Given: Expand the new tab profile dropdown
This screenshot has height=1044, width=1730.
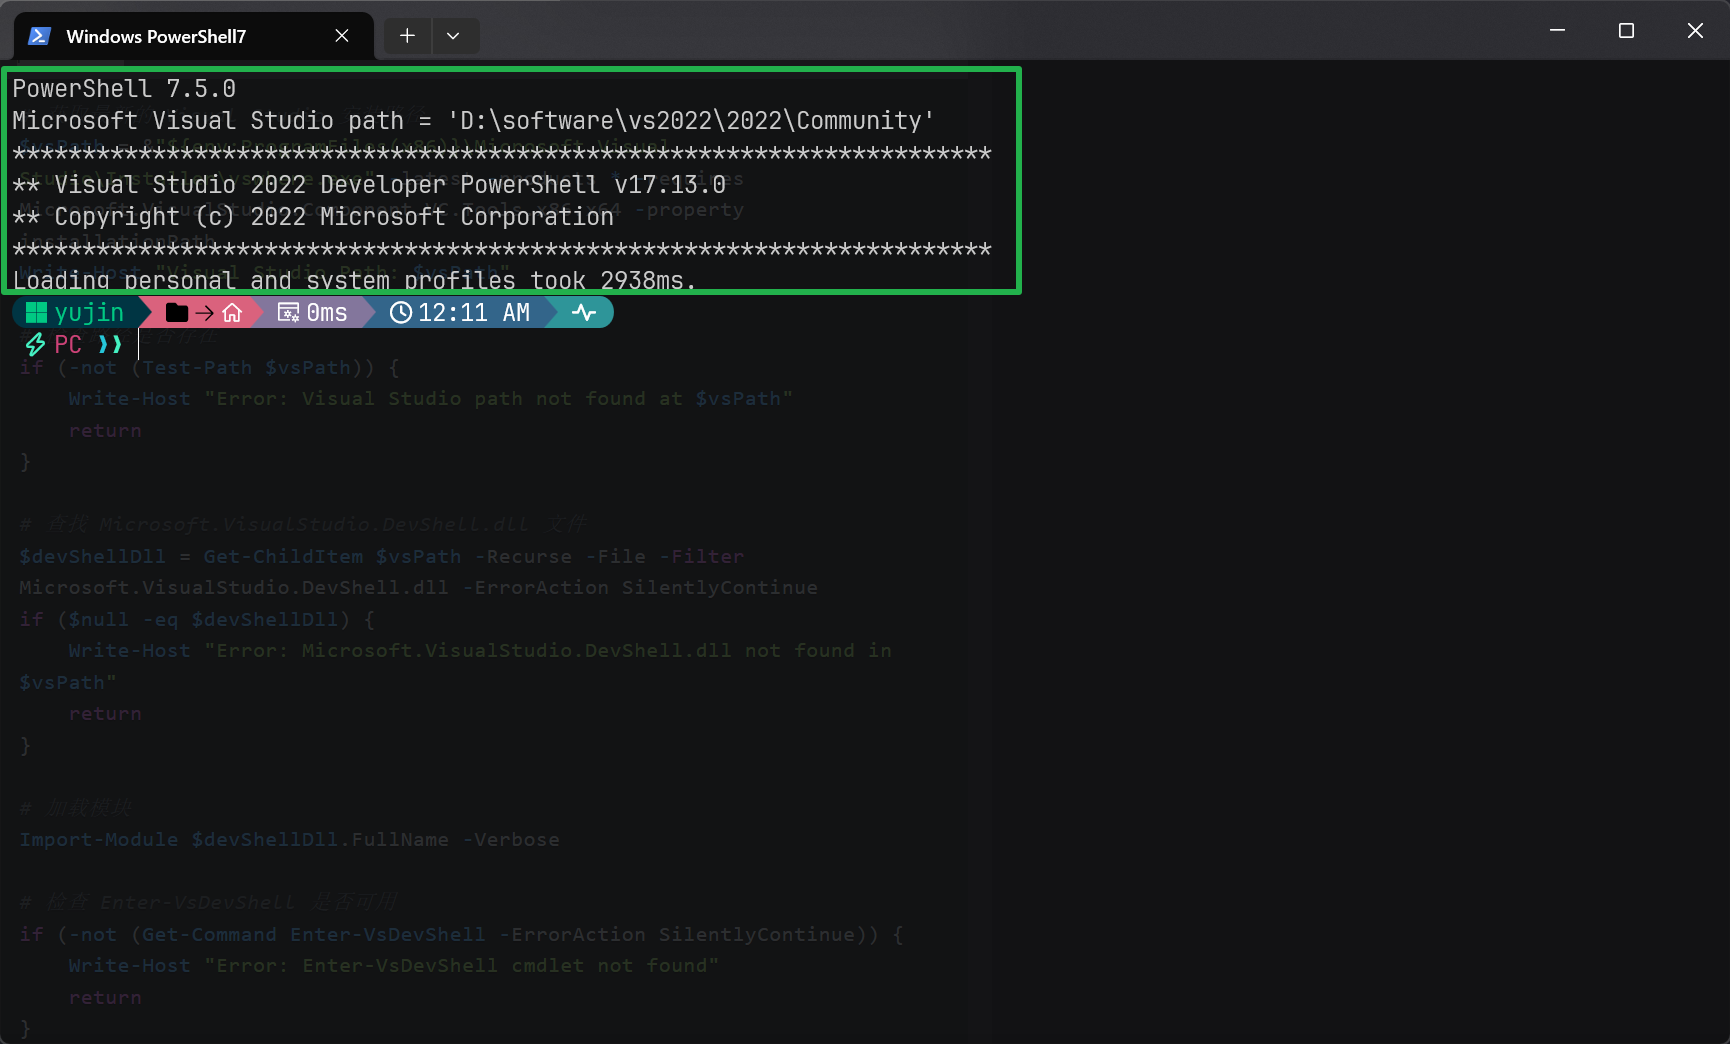Looking at the screenshot, I should click(x=454, y=36).
